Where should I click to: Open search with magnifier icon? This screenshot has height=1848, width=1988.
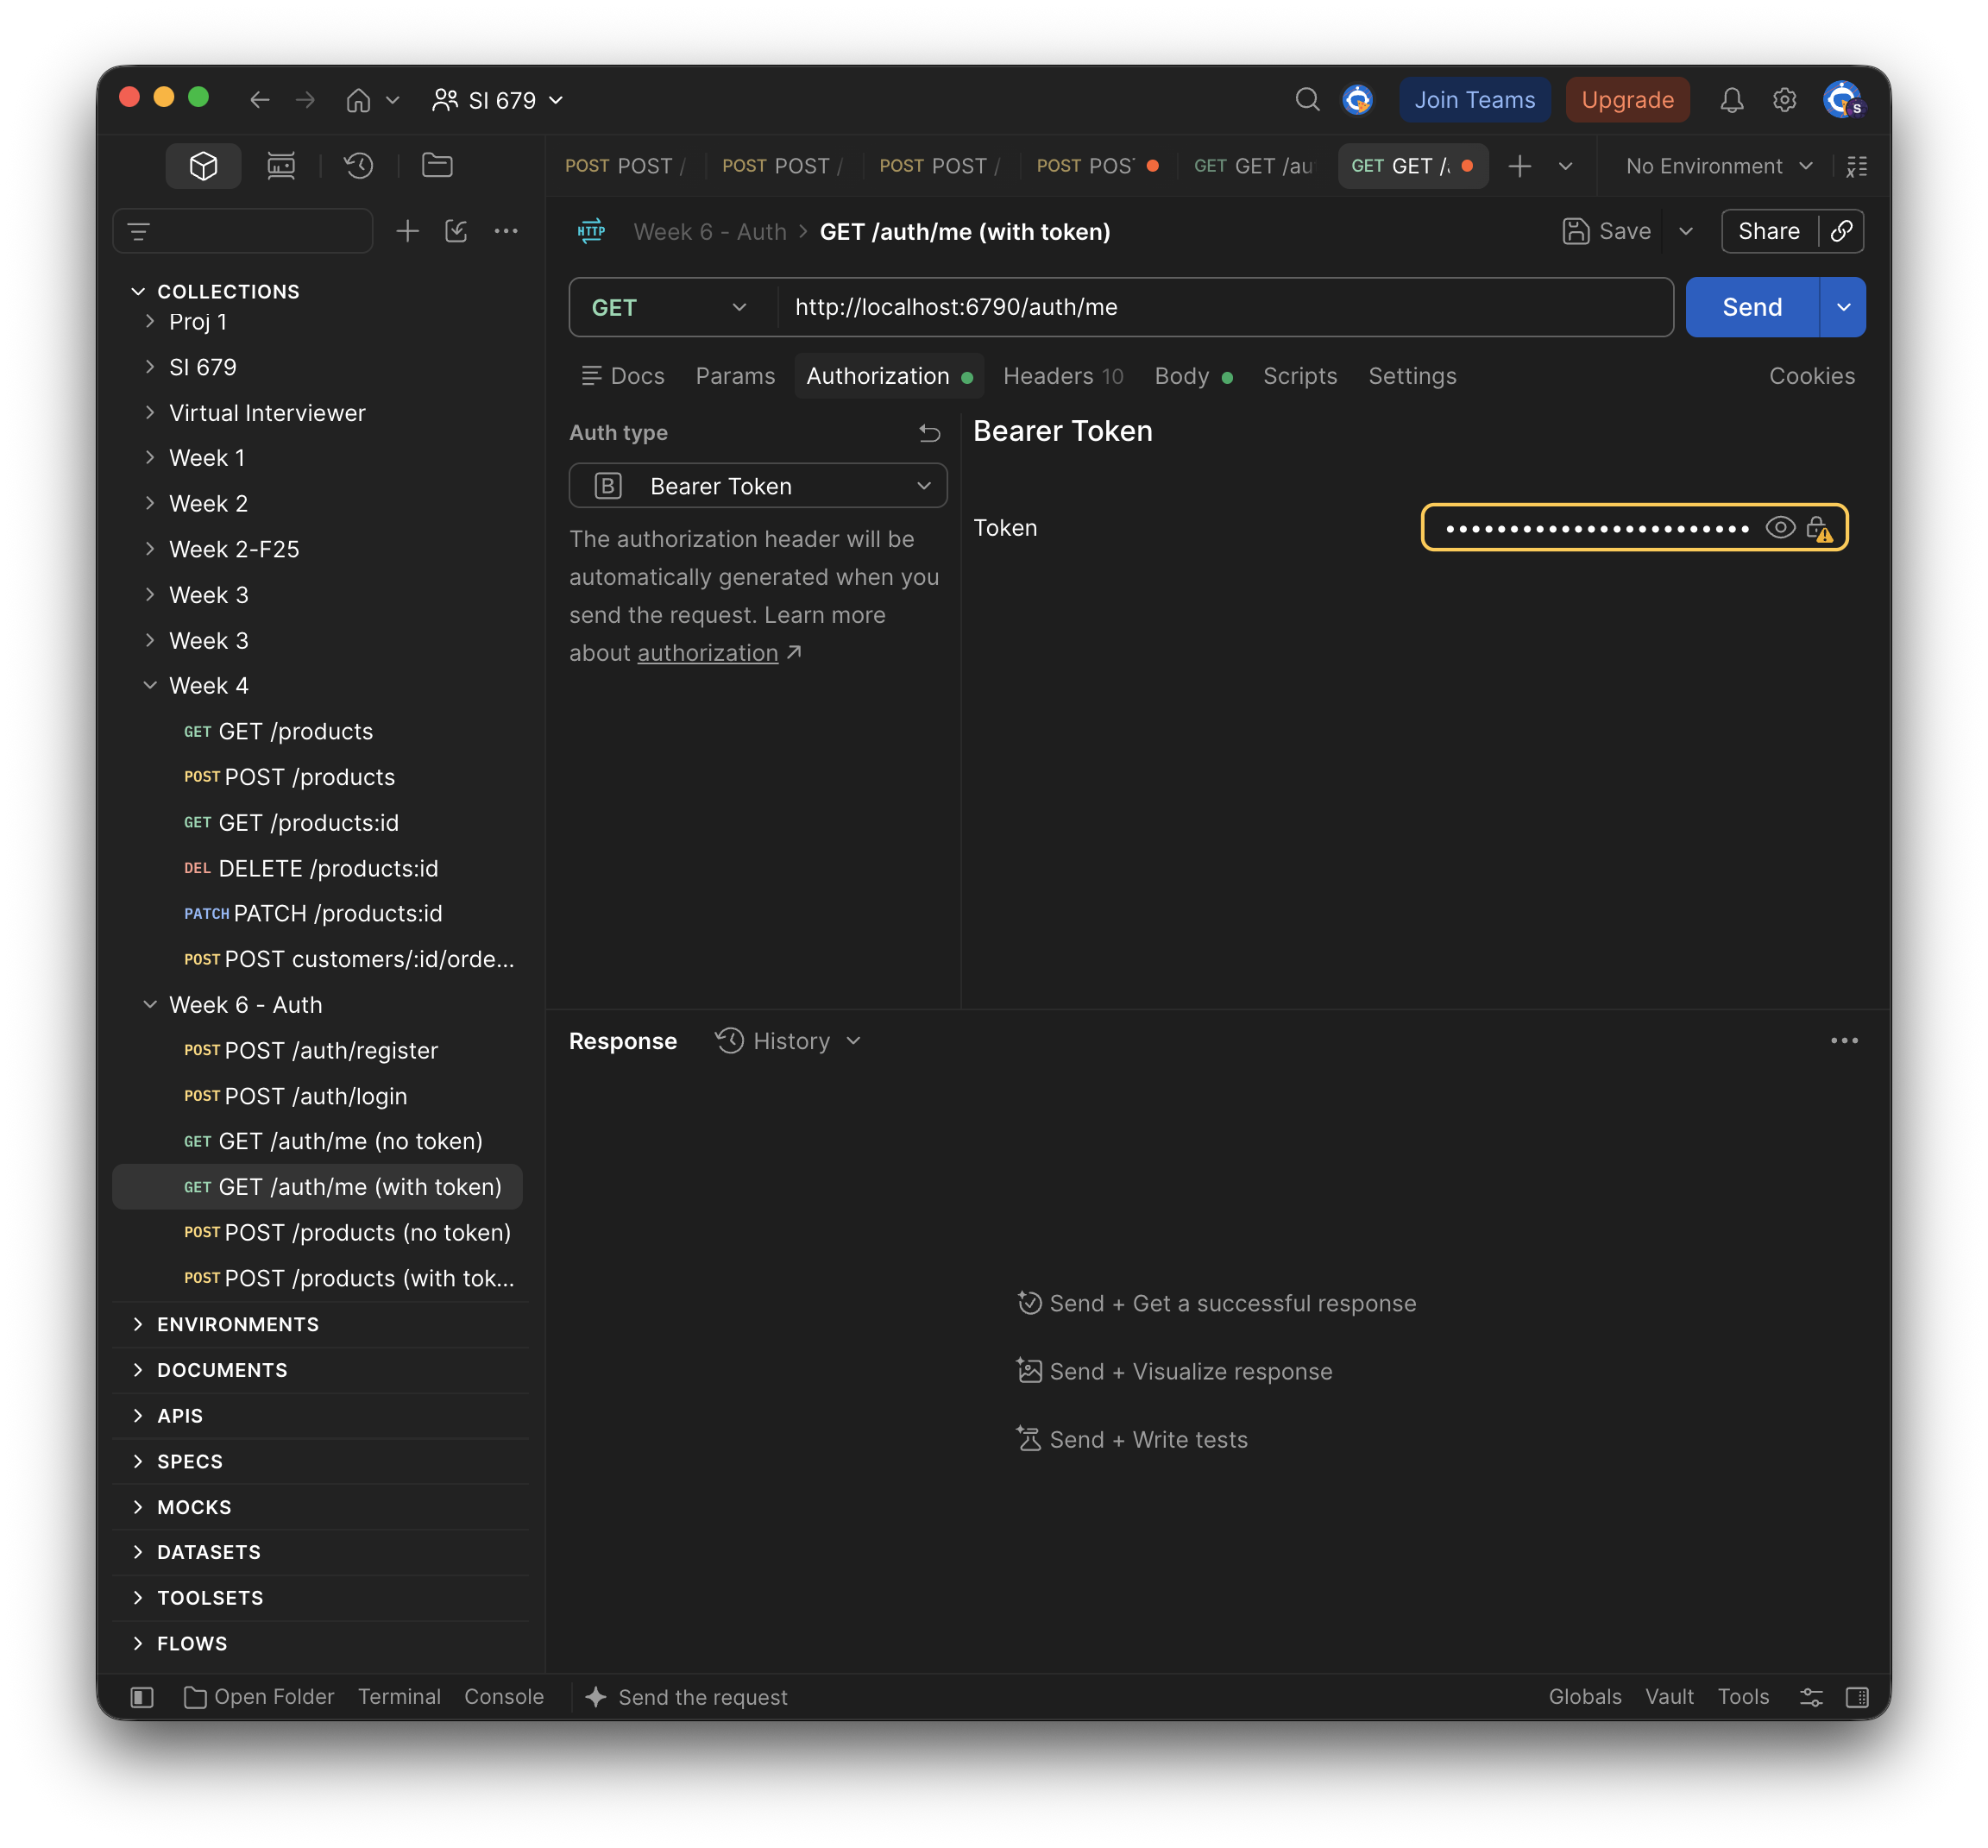(1307, 100)
